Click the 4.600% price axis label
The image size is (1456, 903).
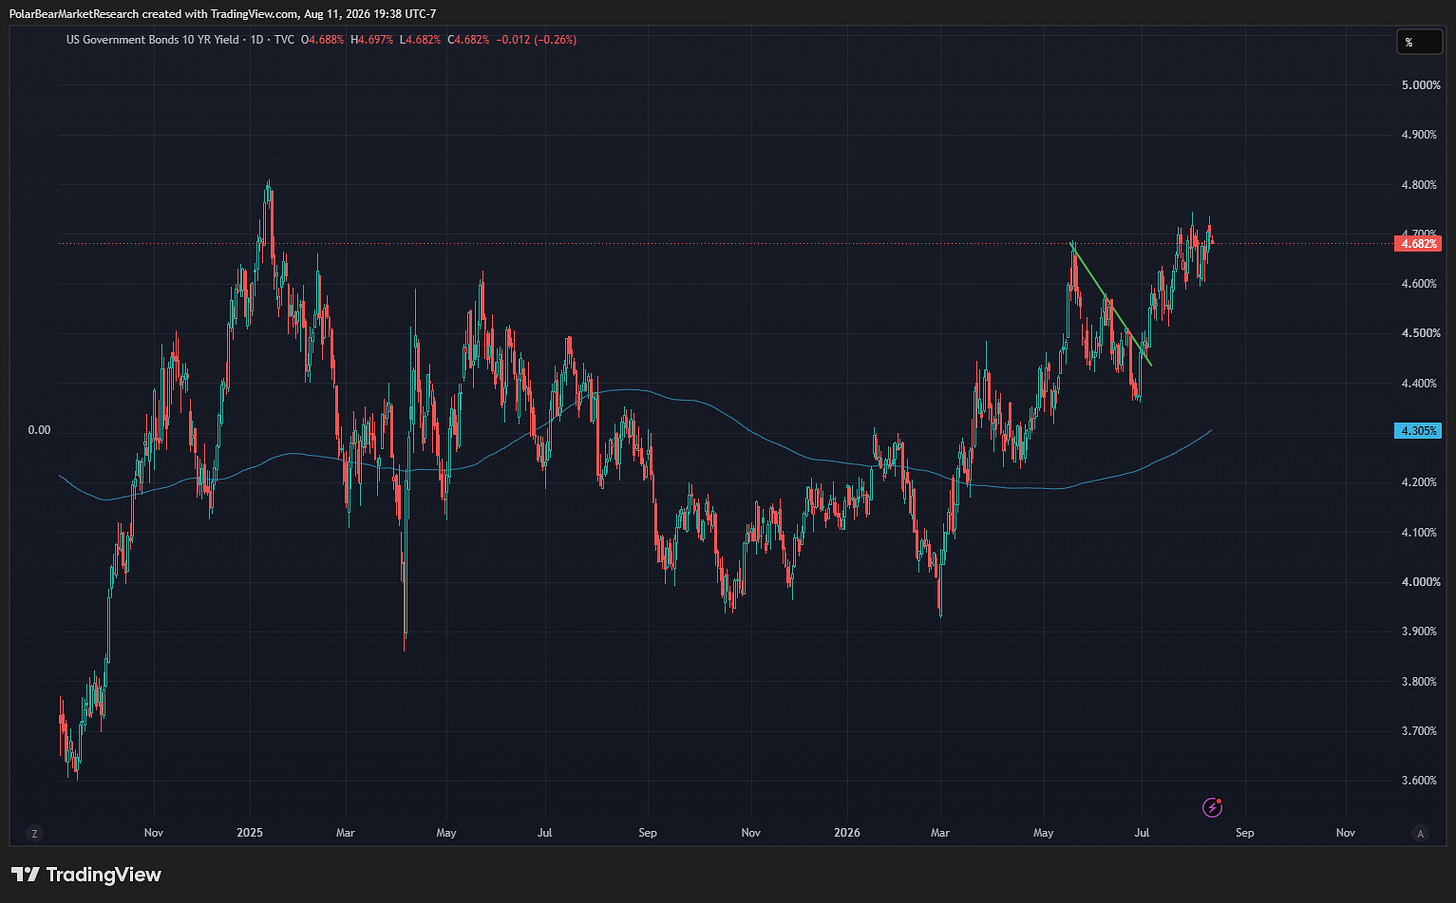[1420, 284]
